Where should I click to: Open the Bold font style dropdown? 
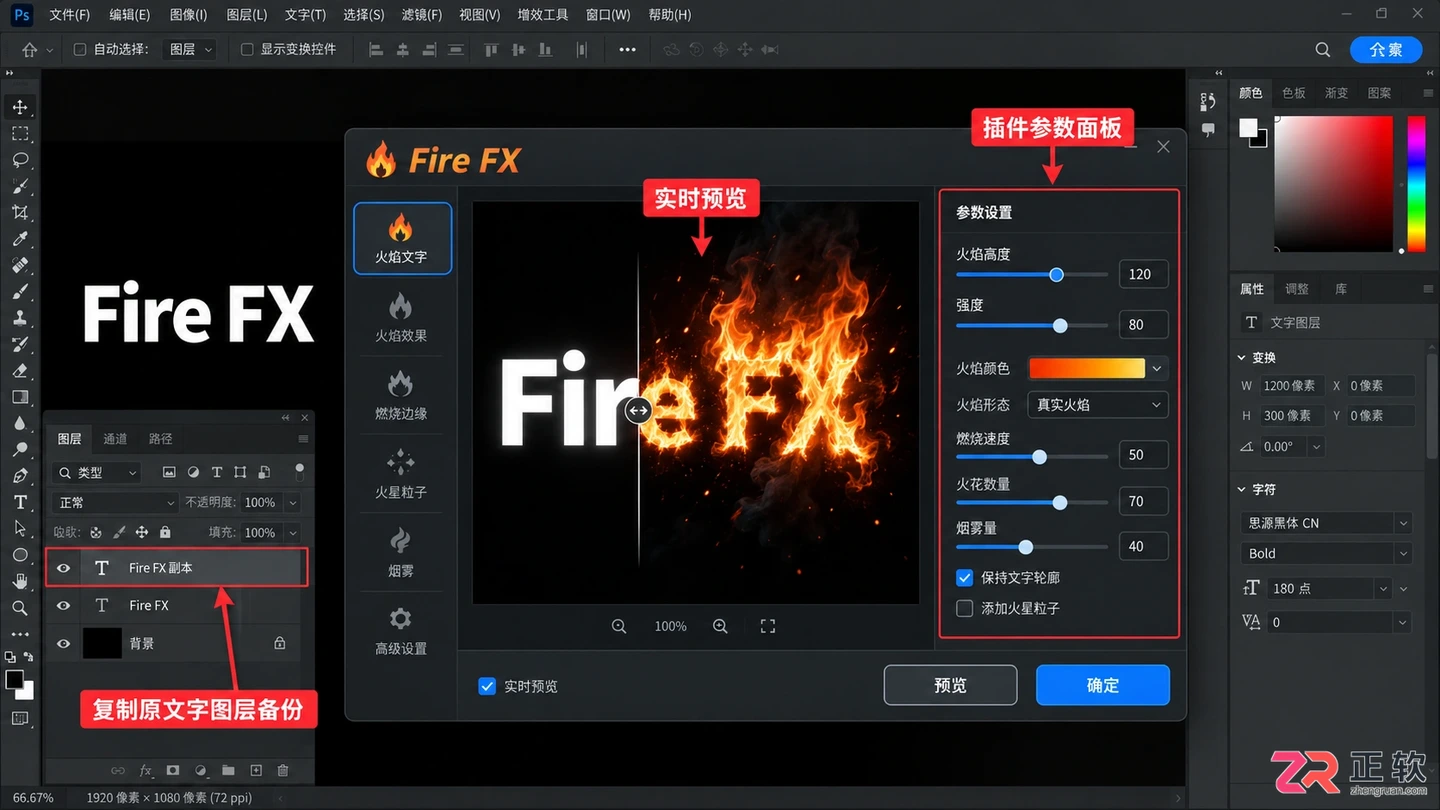click(x=1326, y=553)
